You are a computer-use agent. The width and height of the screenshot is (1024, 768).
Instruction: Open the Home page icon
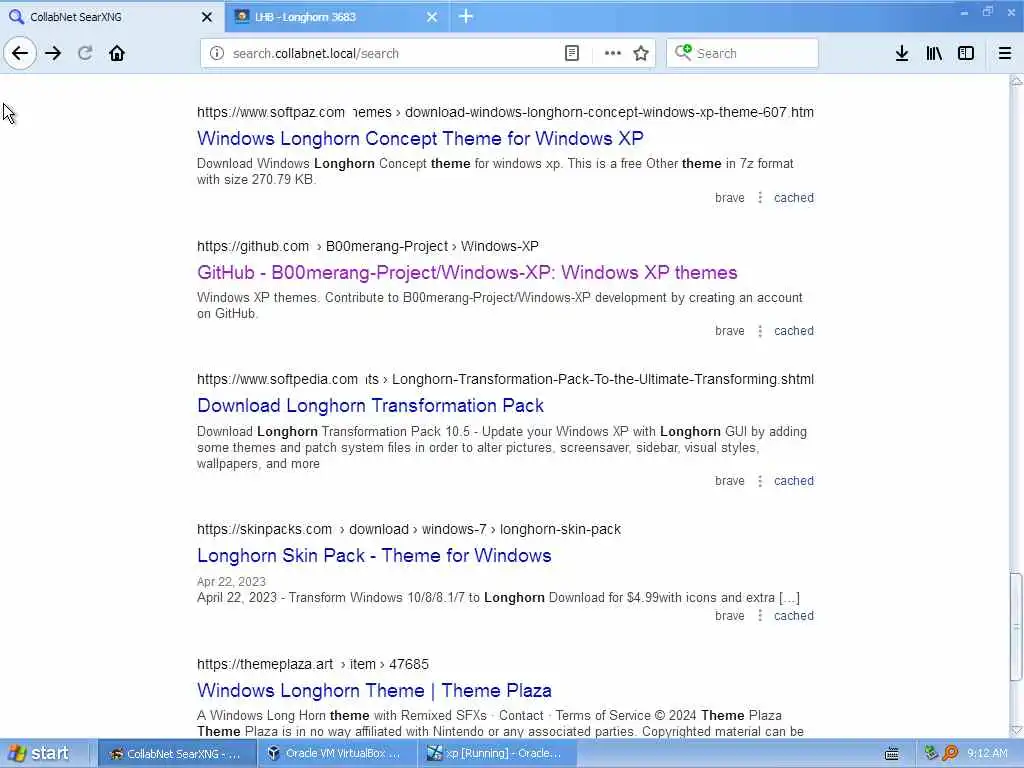(x=117, y=53)
